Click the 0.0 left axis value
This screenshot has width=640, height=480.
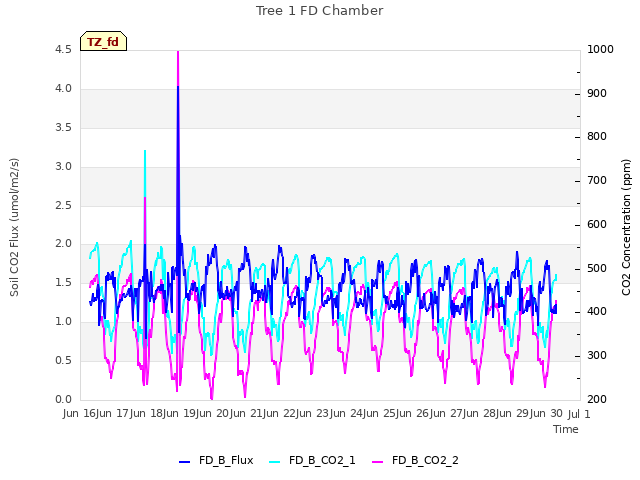(x=63, y=399)
